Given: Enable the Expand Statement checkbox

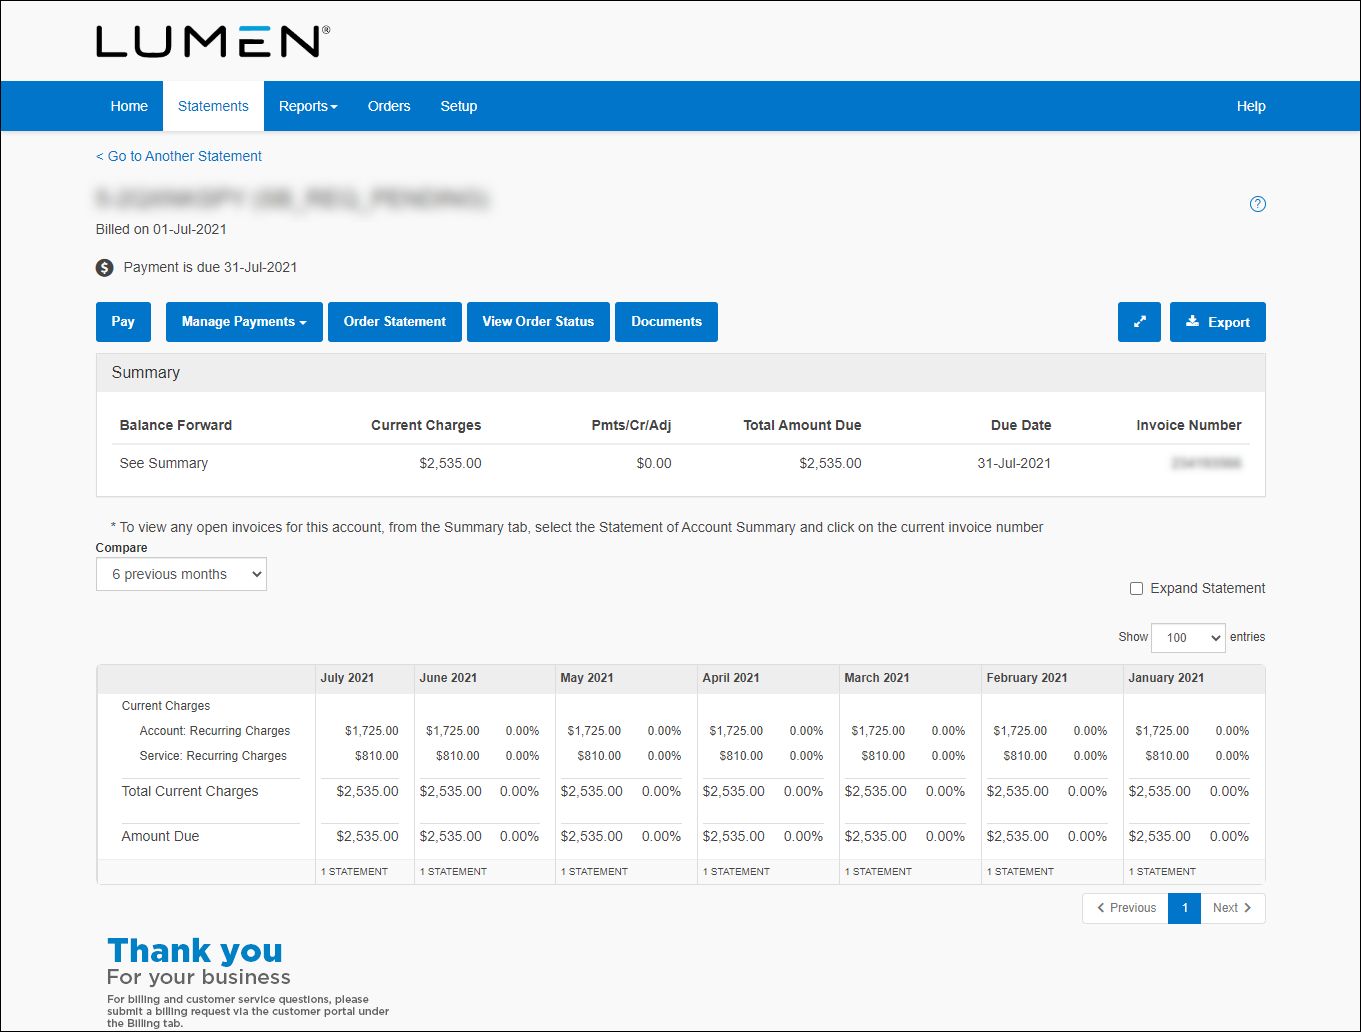Looking at the screenshot, I should pos(1136,588).
